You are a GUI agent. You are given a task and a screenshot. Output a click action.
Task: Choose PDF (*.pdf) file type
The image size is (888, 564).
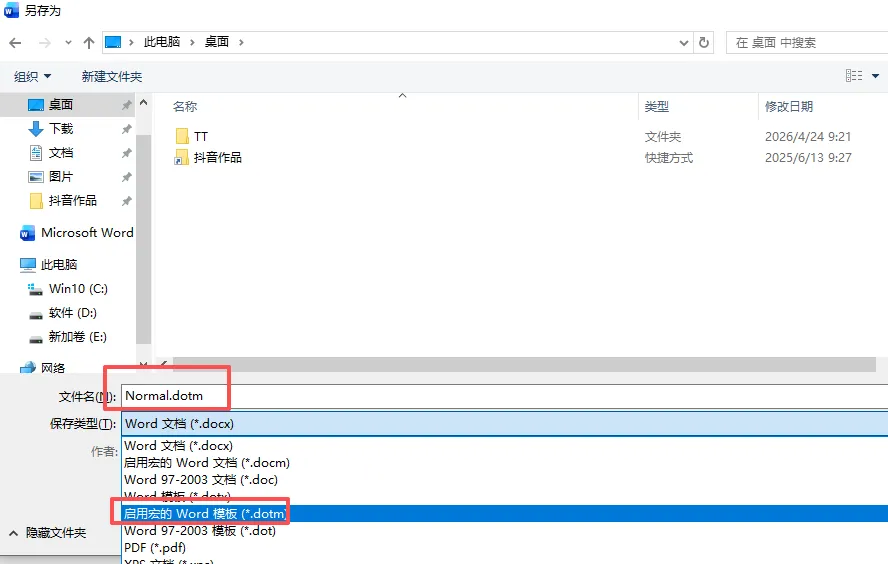[155, 548]
